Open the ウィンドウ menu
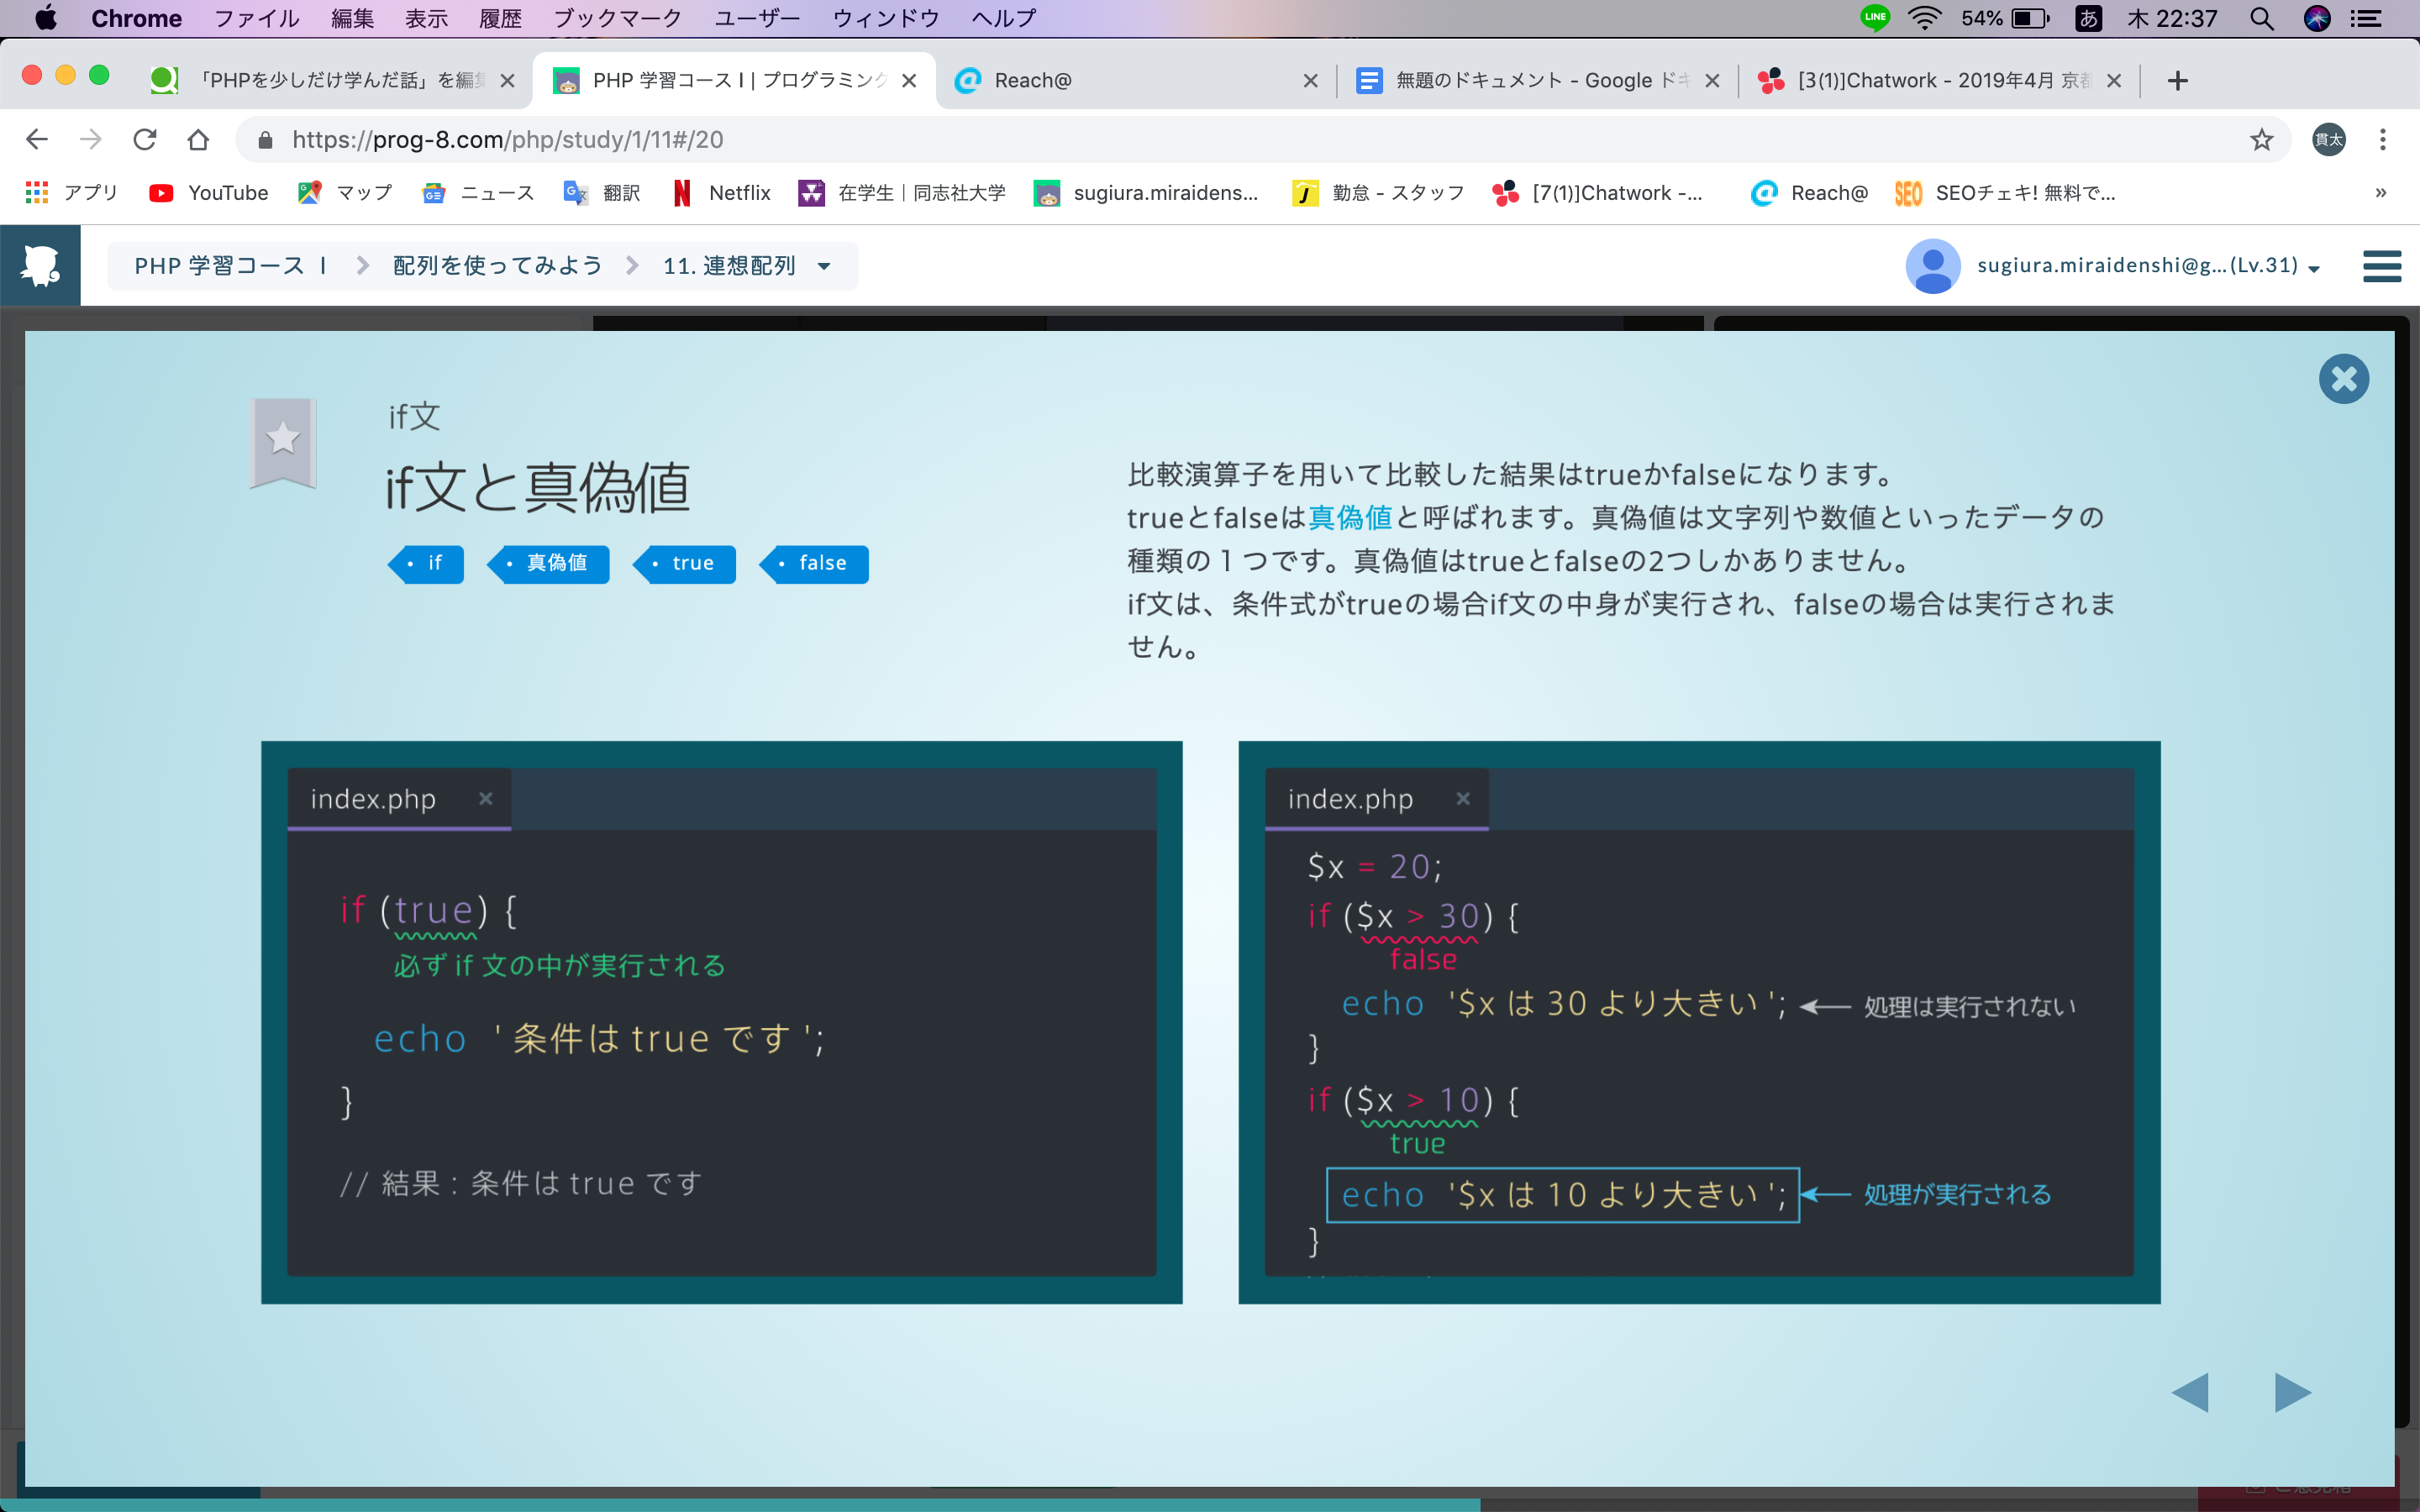 pyautogui.click(x=886, y=18)
